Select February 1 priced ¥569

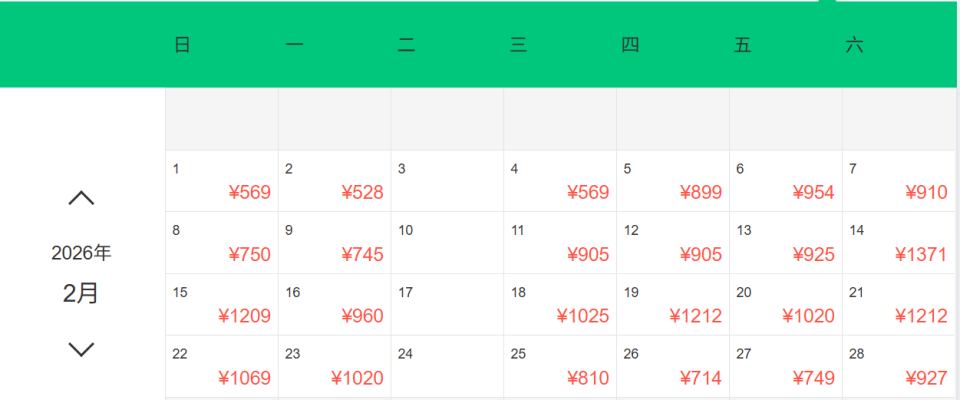point(221,181)
